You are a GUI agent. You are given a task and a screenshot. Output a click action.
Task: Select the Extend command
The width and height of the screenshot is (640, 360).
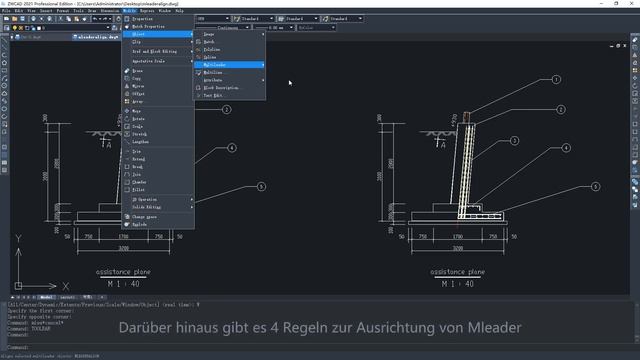(158, 159)
